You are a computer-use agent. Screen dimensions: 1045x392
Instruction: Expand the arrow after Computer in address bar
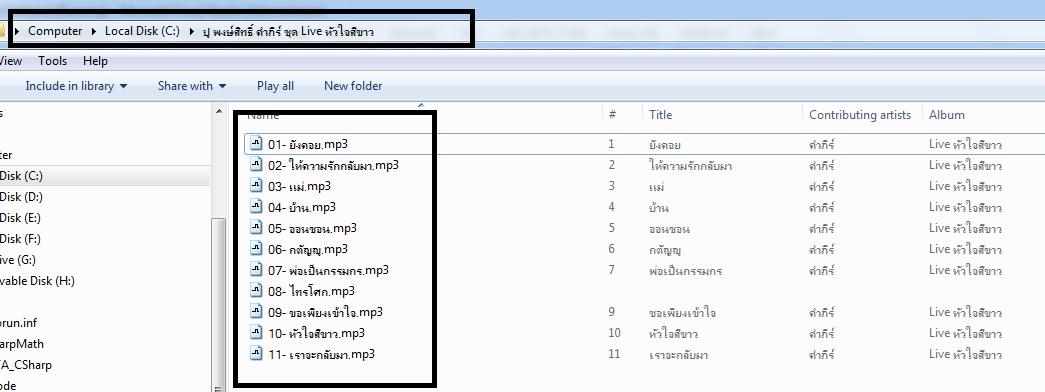(94, 31)
